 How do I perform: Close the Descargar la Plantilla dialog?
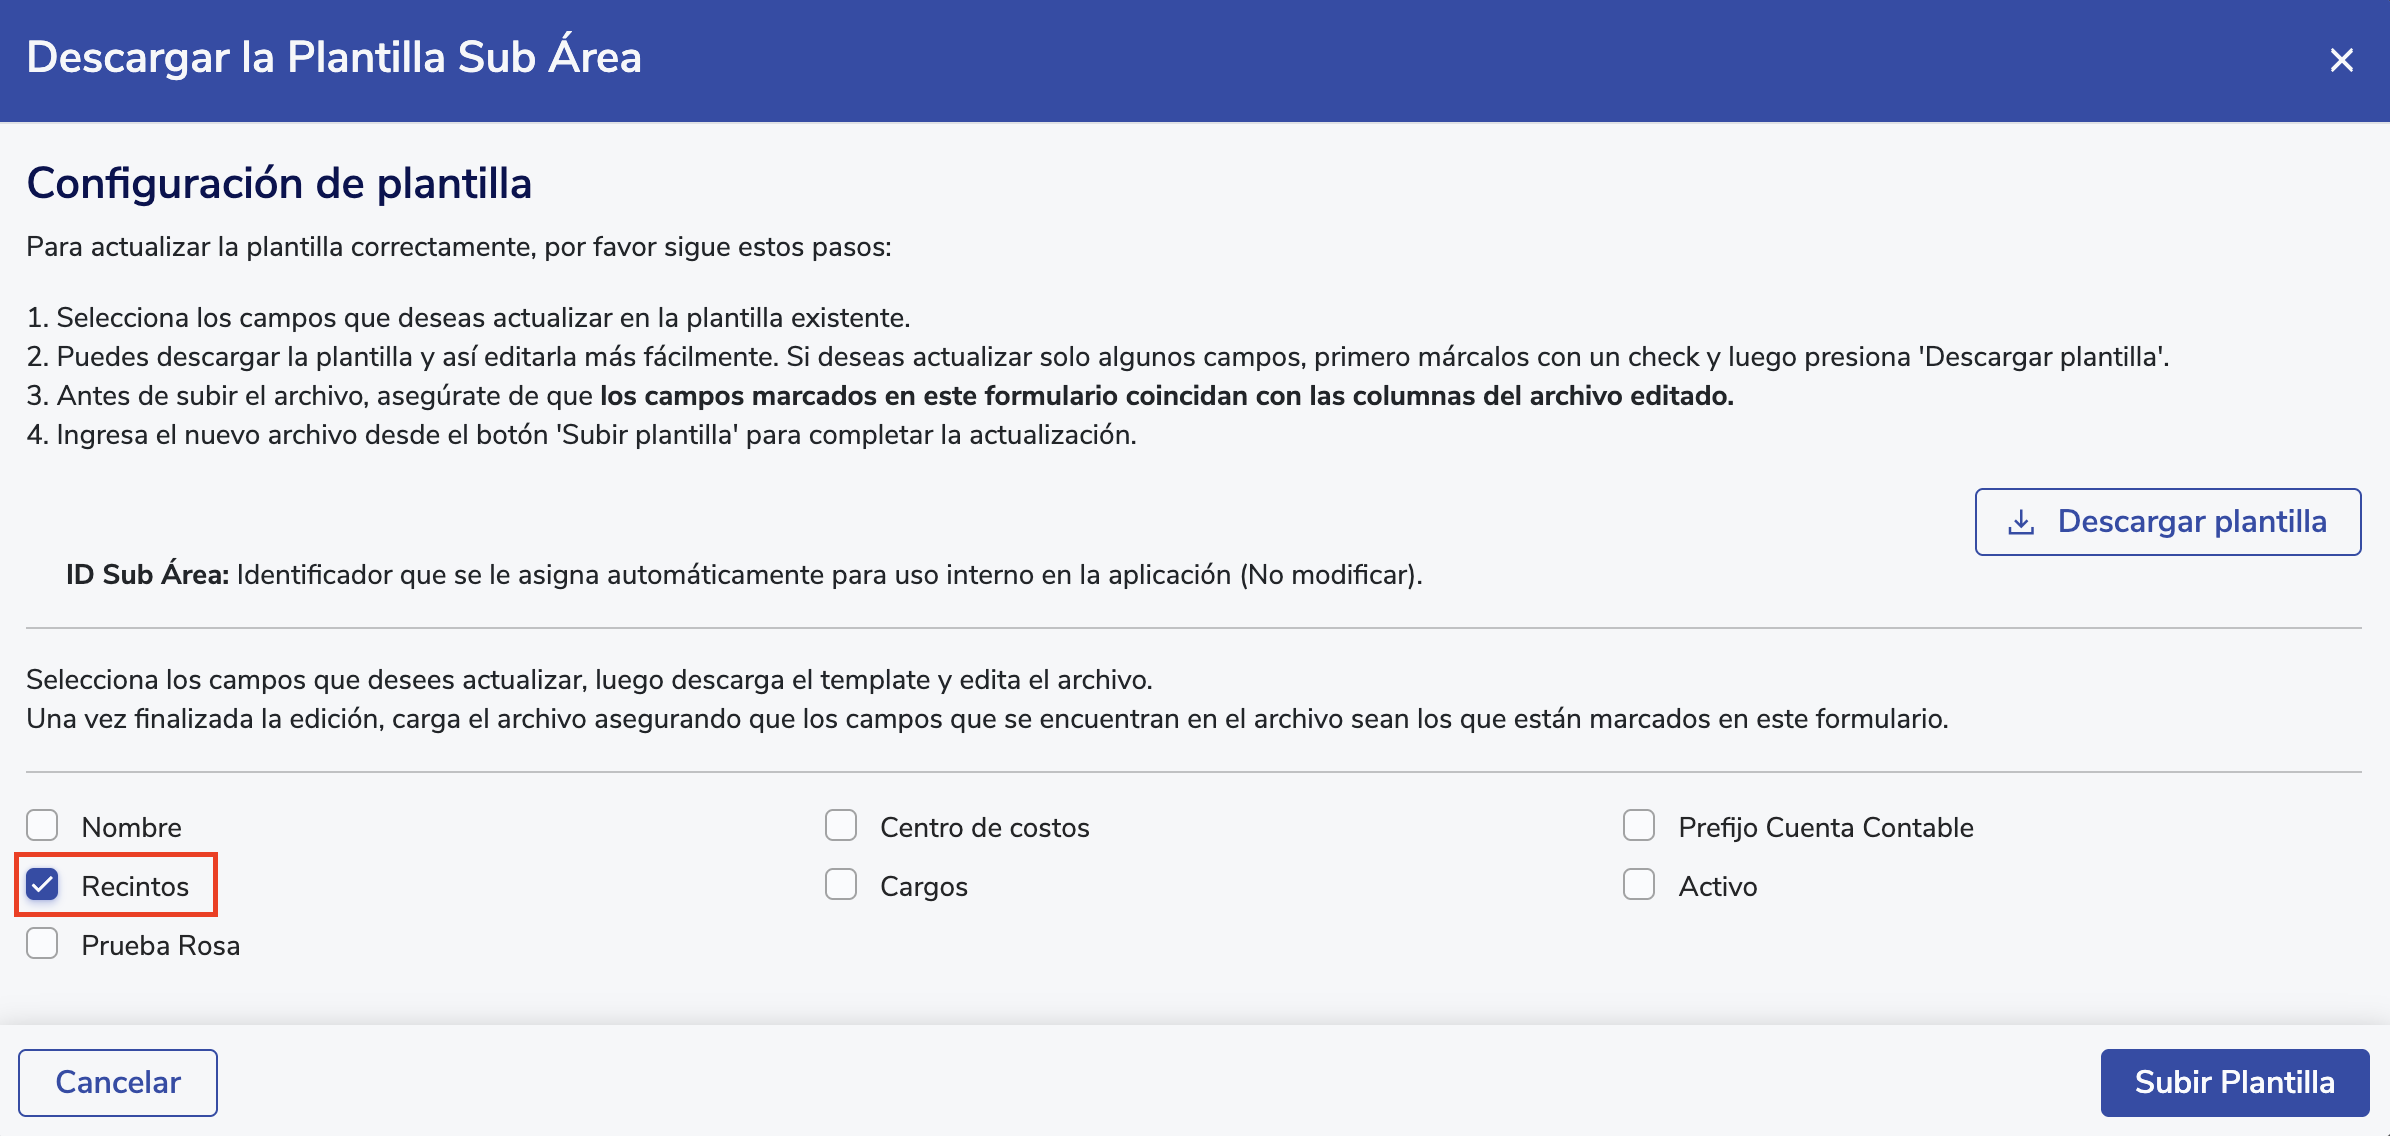pyautogui.click(x=2341, y=60)
